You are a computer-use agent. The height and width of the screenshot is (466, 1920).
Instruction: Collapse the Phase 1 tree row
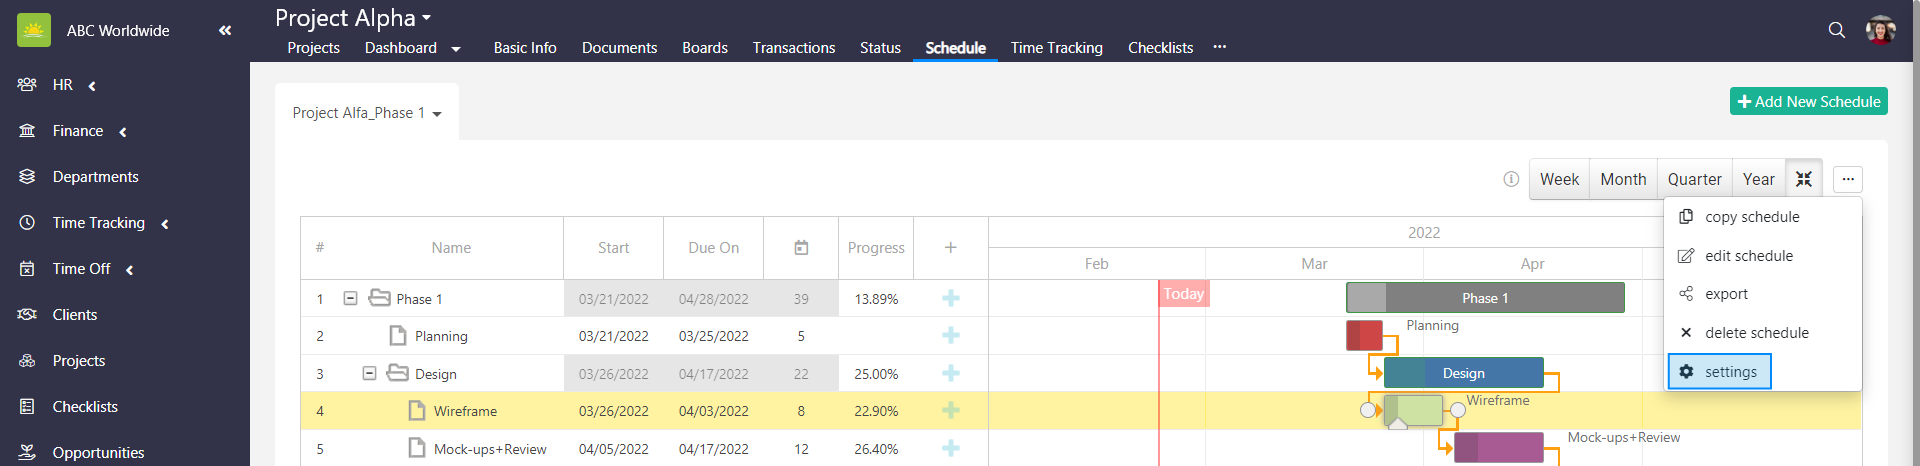350,298
